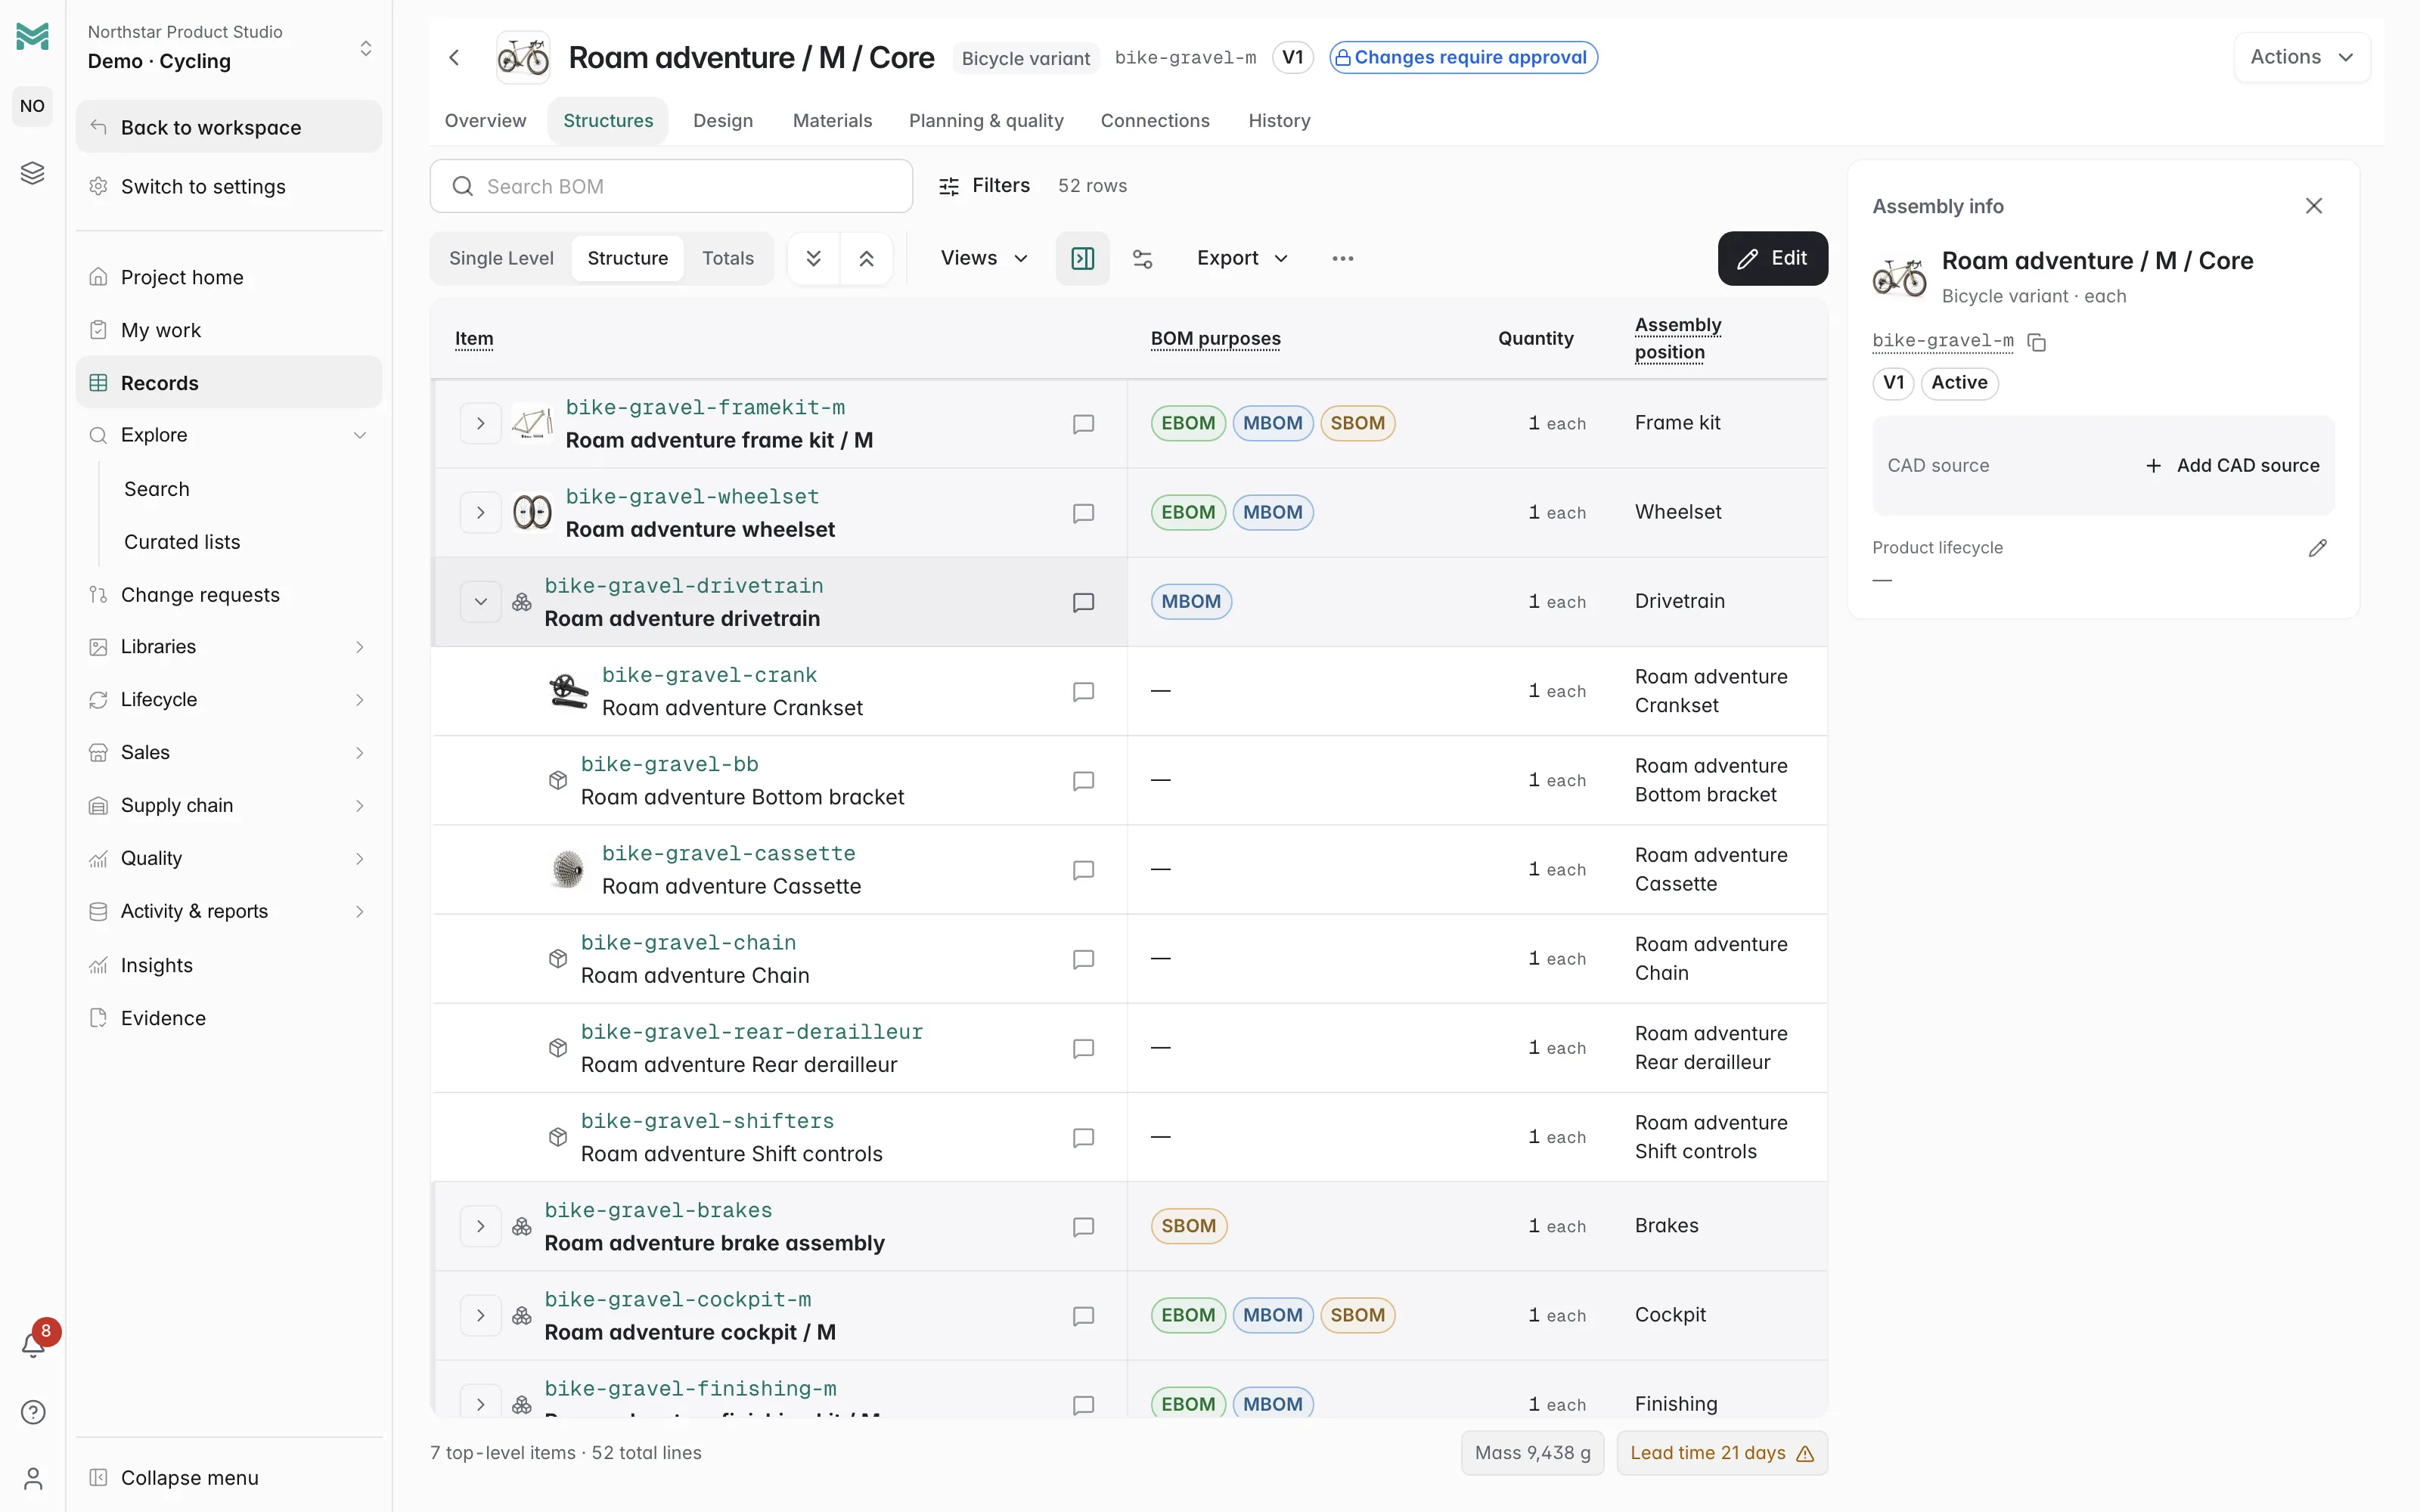Edit Product lifecycle with pencil icon
This screenshot has height=1512, width=2420.
[2317, 548]
